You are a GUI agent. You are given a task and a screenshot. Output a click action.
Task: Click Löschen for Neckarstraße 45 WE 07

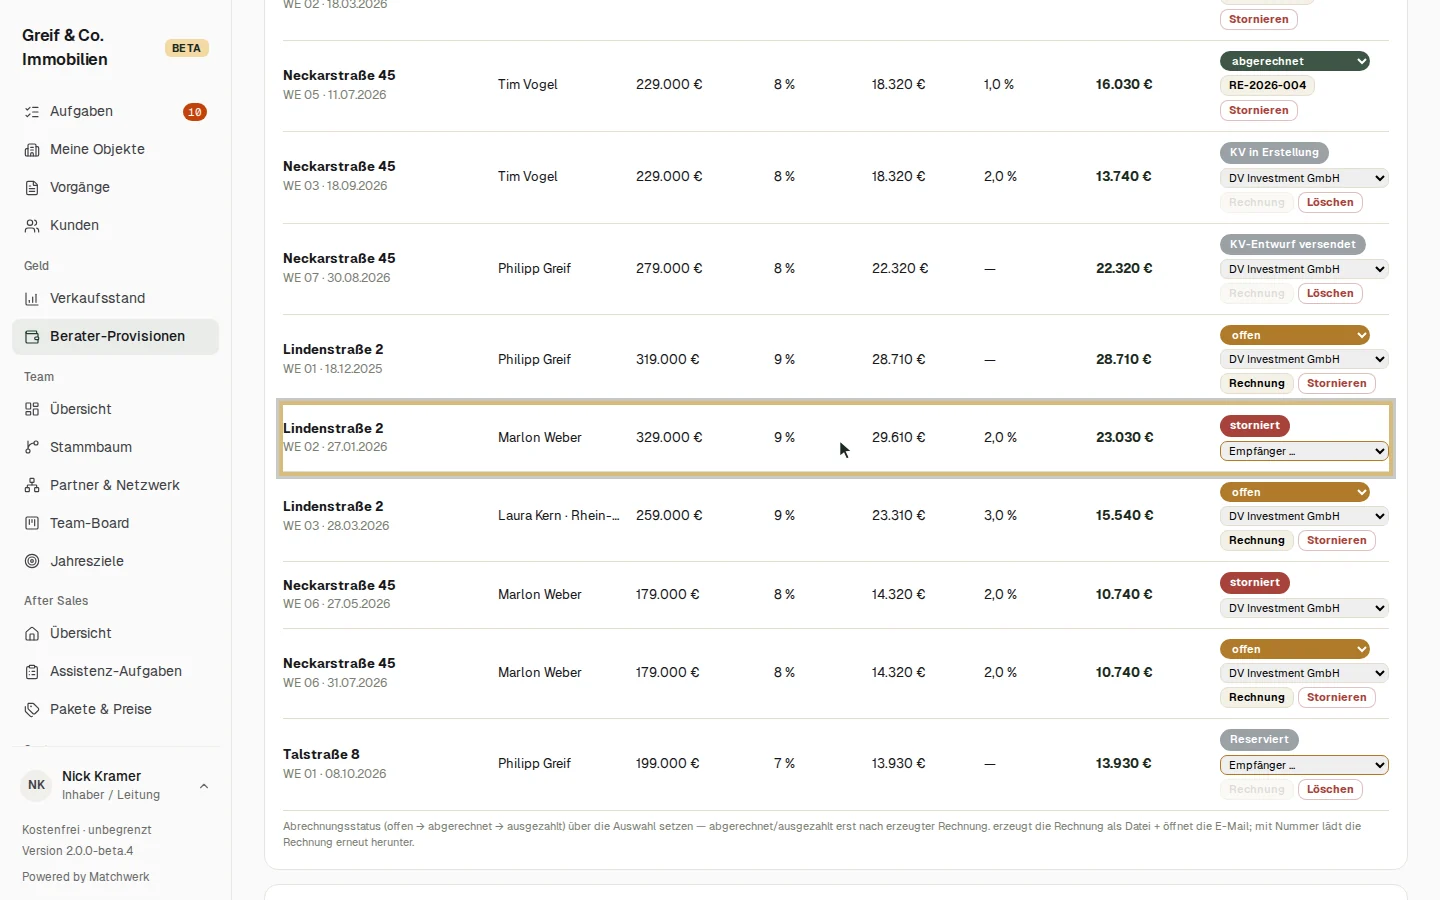click(x=1330, y=294)
